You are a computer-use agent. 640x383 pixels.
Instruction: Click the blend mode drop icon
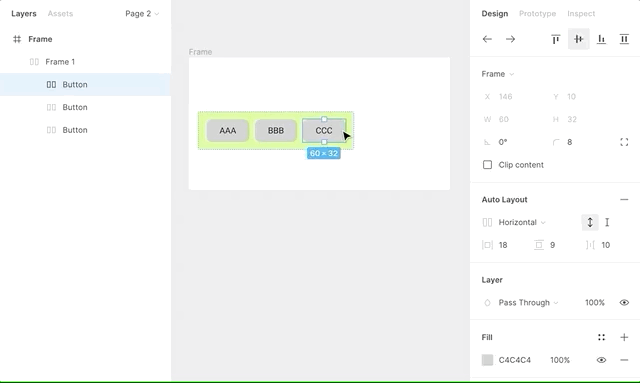click(487, 303)
